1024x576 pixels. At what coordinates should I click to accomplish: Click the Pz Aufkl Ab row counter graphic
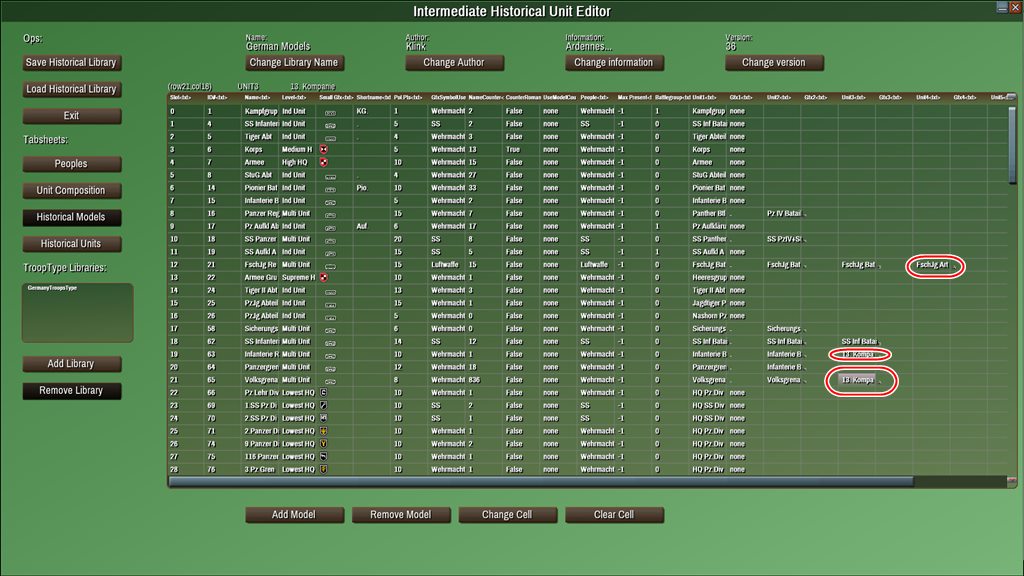[330, 227]
